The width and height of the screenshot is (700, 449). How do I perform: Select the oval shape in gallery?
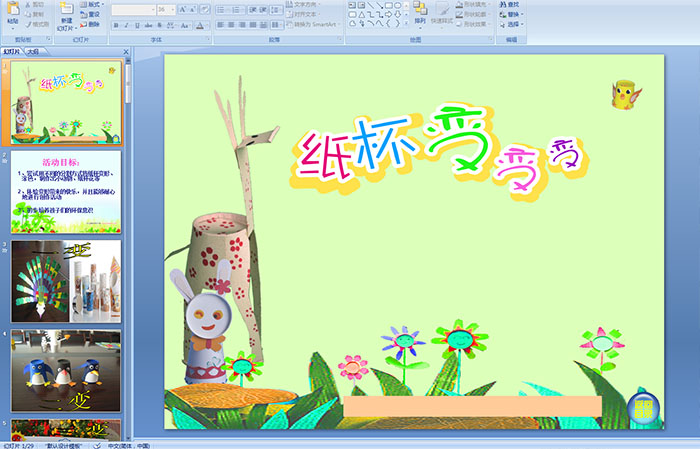pyautogui.click(x=397, y=5)
